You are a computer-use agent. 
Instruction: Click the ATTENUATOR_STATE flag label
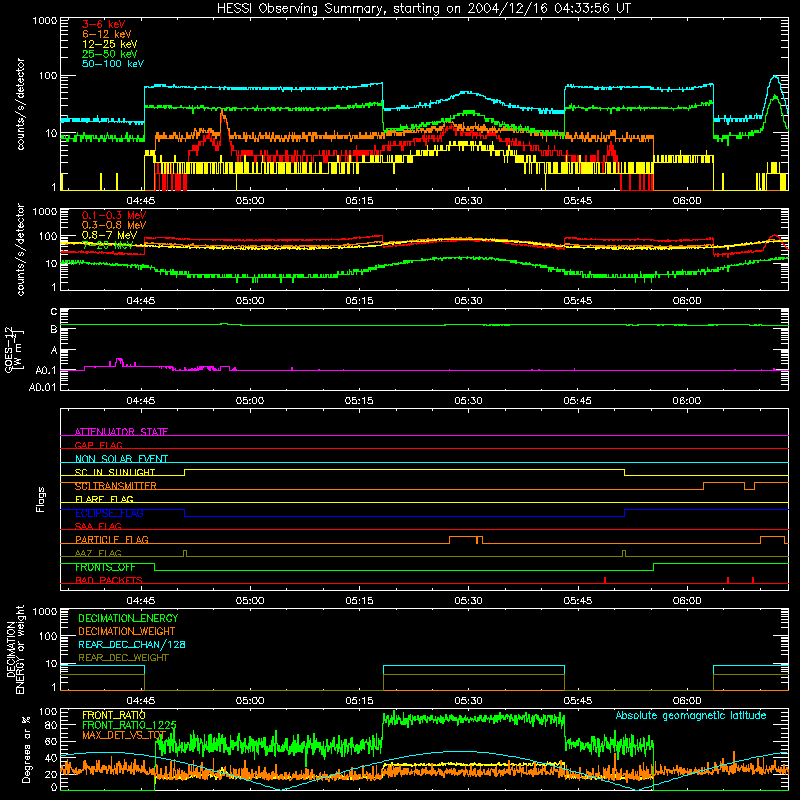(121, 432)
